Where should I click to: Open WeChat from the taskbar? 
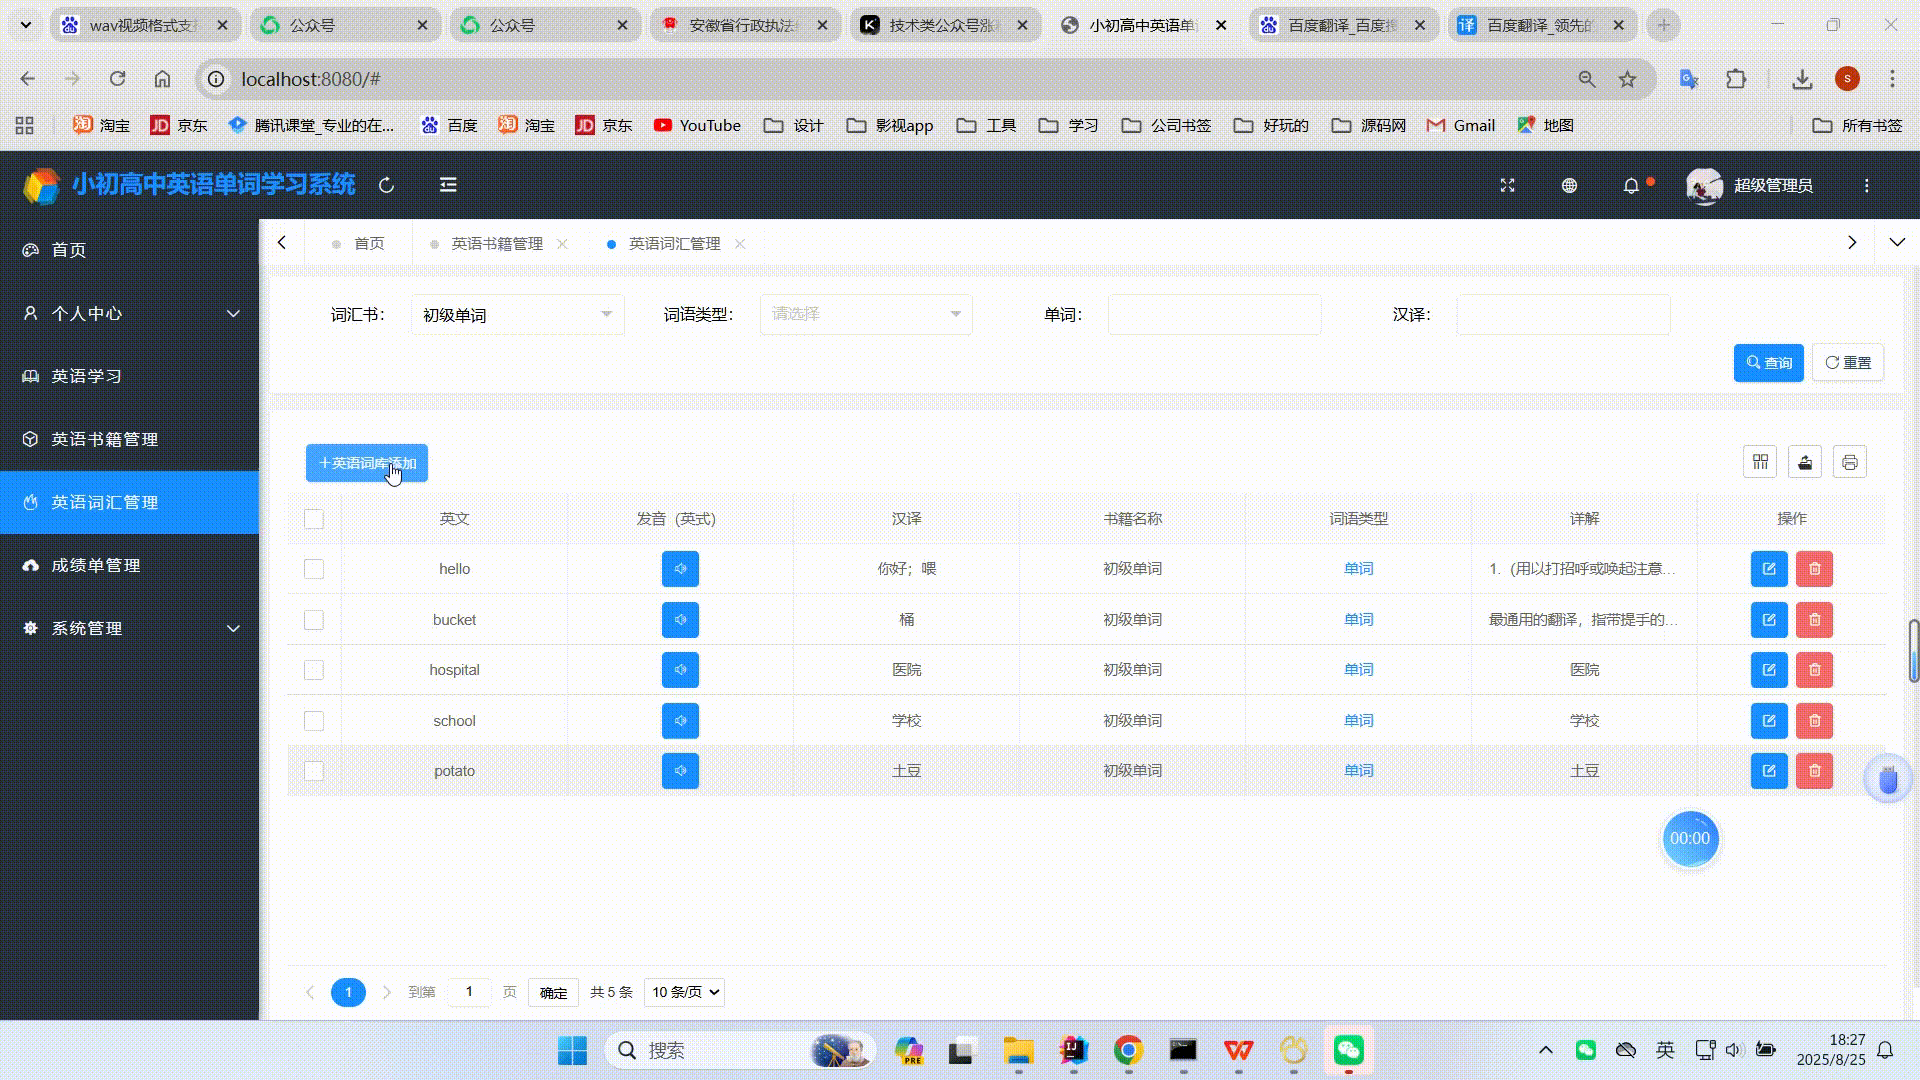pos(1349,1051)
